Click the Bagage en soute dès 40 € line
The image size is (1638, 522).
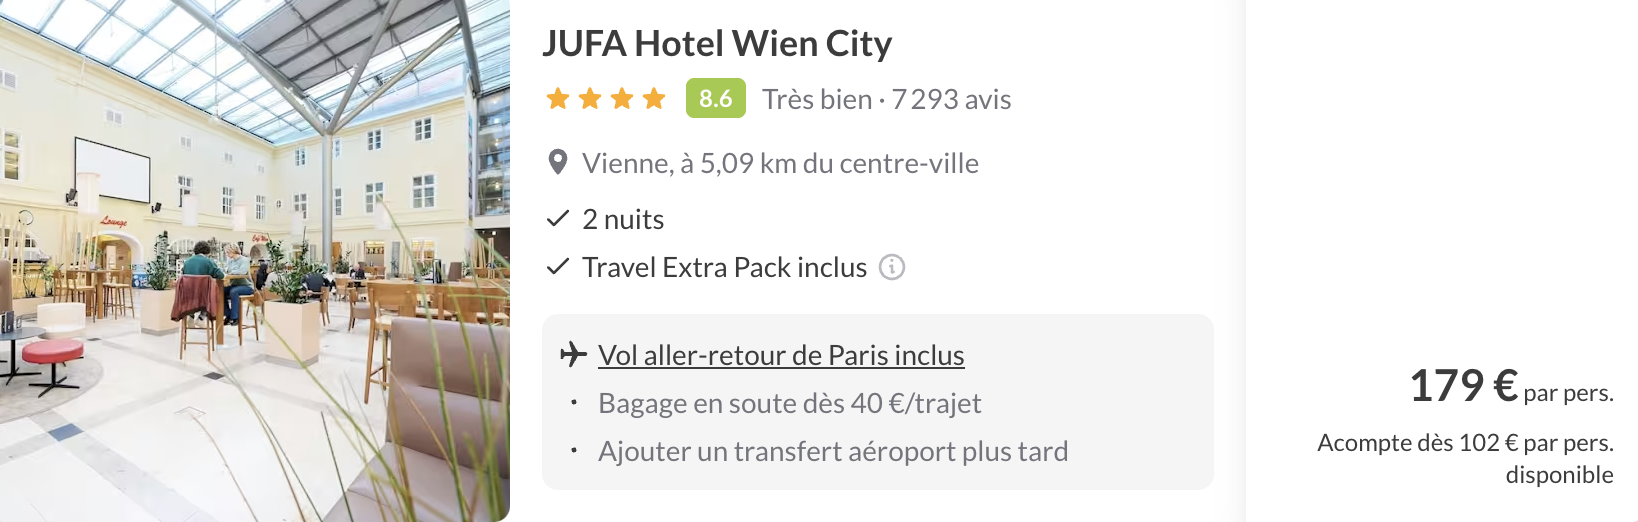tap(789, 403)
